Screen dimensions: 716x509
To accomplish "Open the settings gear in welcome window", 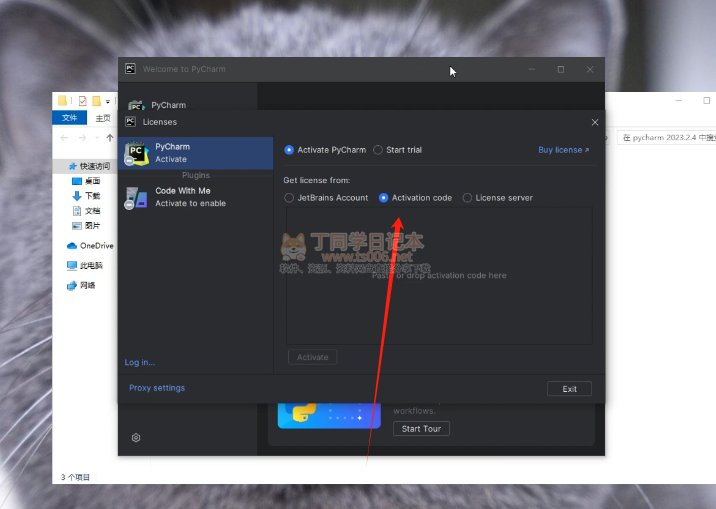I will [x=136, y=438].
